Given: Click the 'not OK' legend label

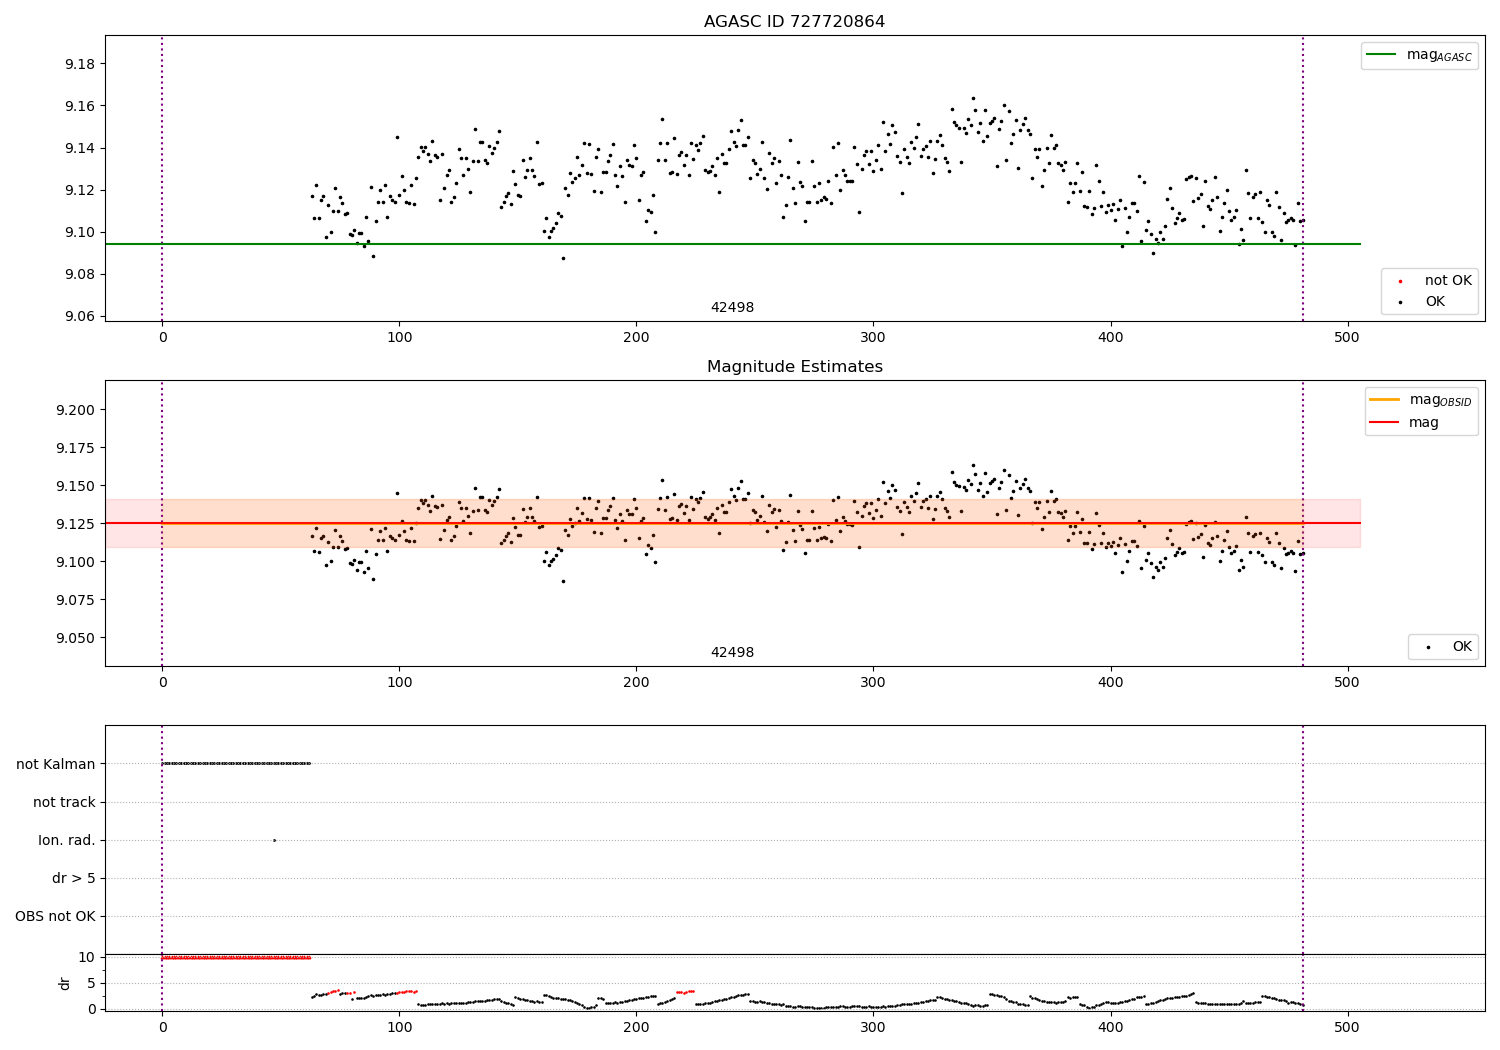Looking at the screenshot, I should 1448,281.
